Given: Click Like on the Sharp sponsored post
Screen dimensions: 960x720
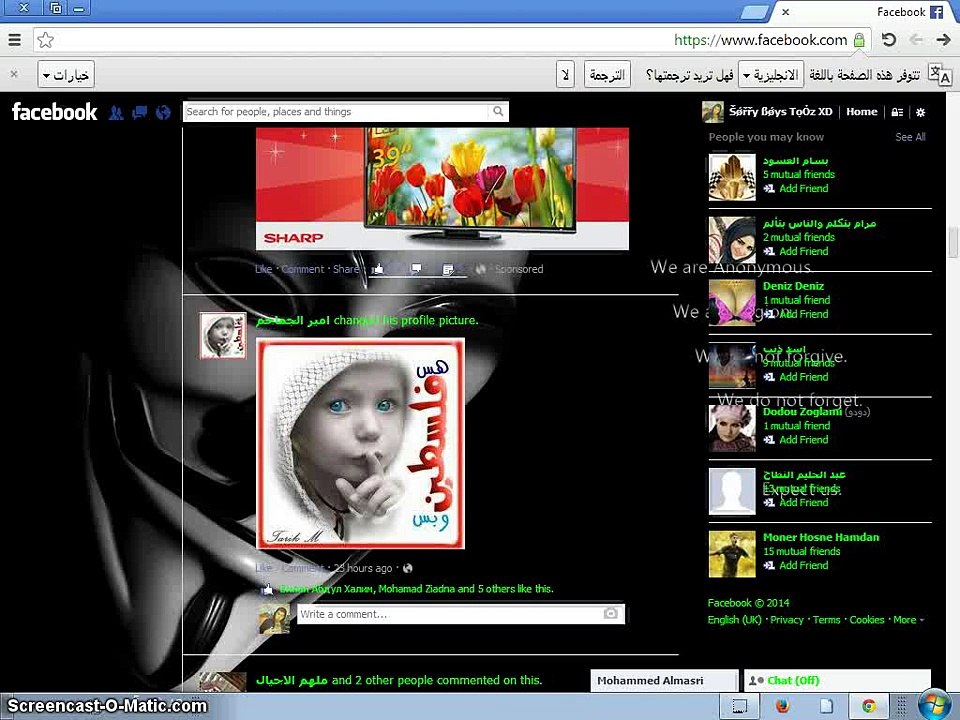Looking at the screenshot, I should pyautogui.click(x=263, y=269).
